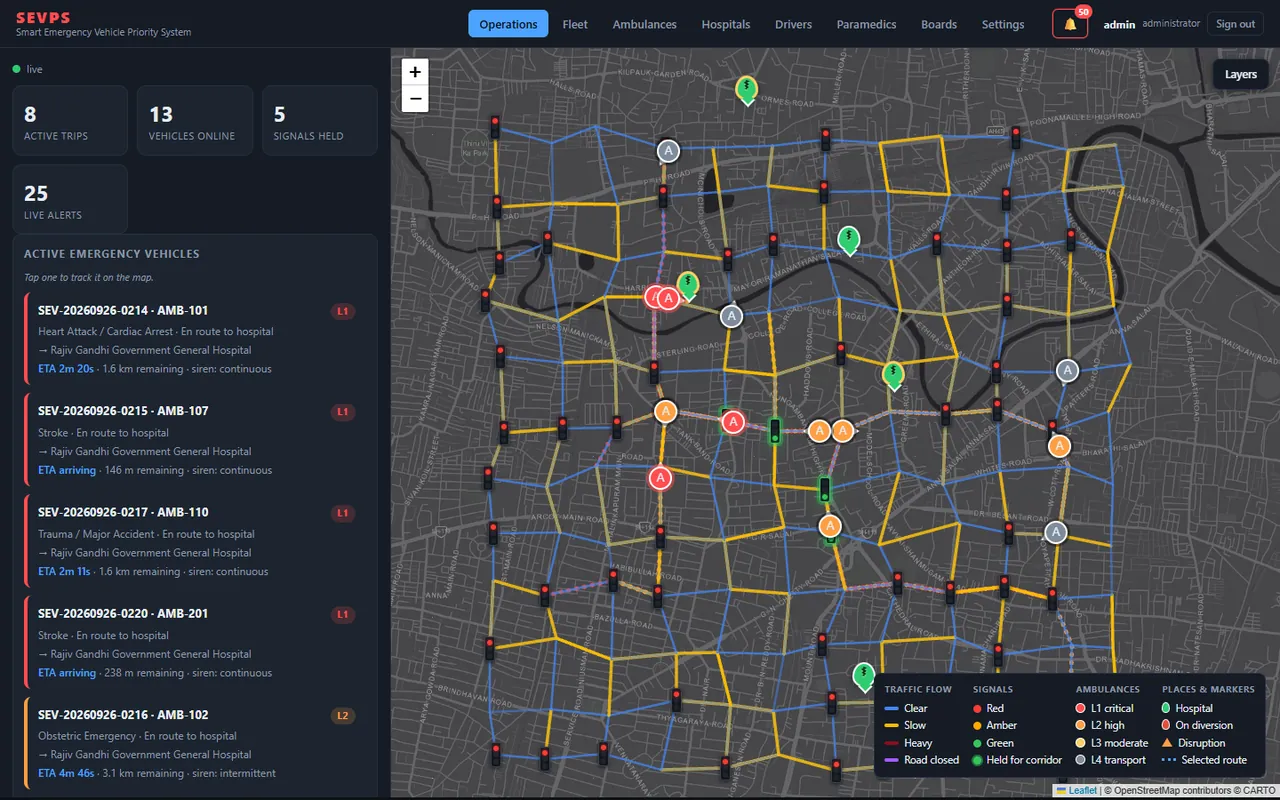
Task: Click the Active Trips stat card
Action: click(70, 121)
